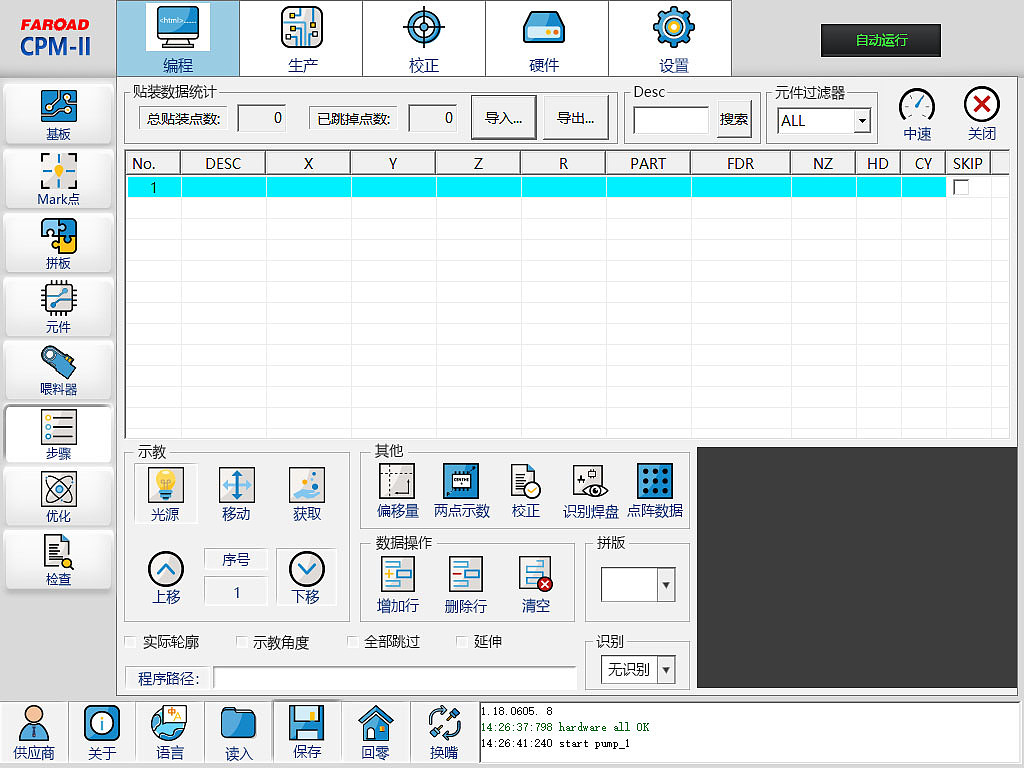Switch to the 编程 programming tab
The image size is (1024, 768).
(x=178, y=39)
